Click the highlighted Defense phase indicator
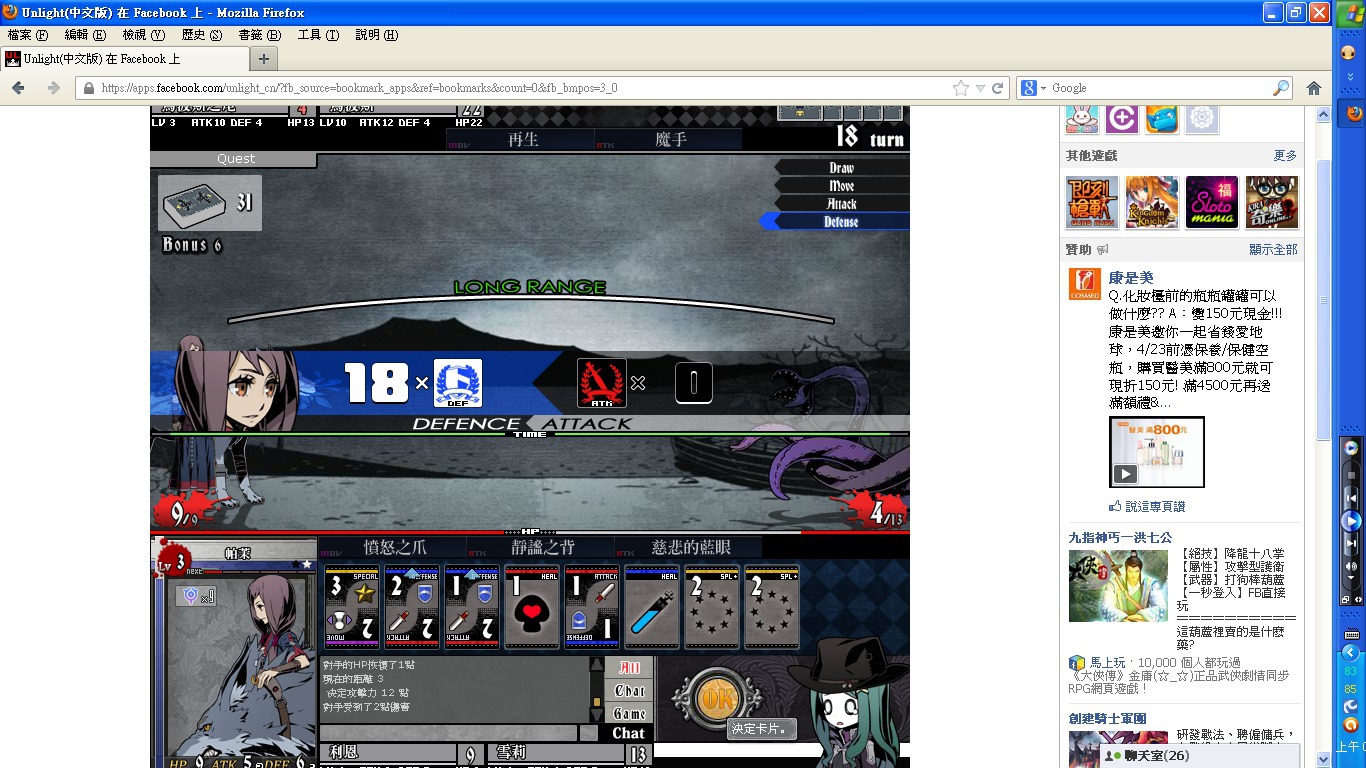The height and width of the screenshot is (768, 1366). [x=836, y=222]
